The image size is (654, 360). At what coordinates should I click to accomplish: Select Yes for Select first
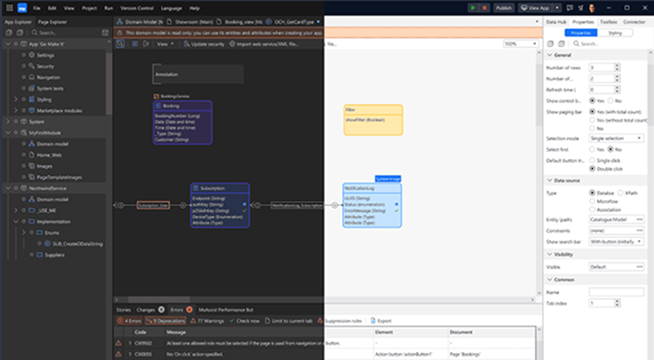pyautogui.click(x=592, y=149)
